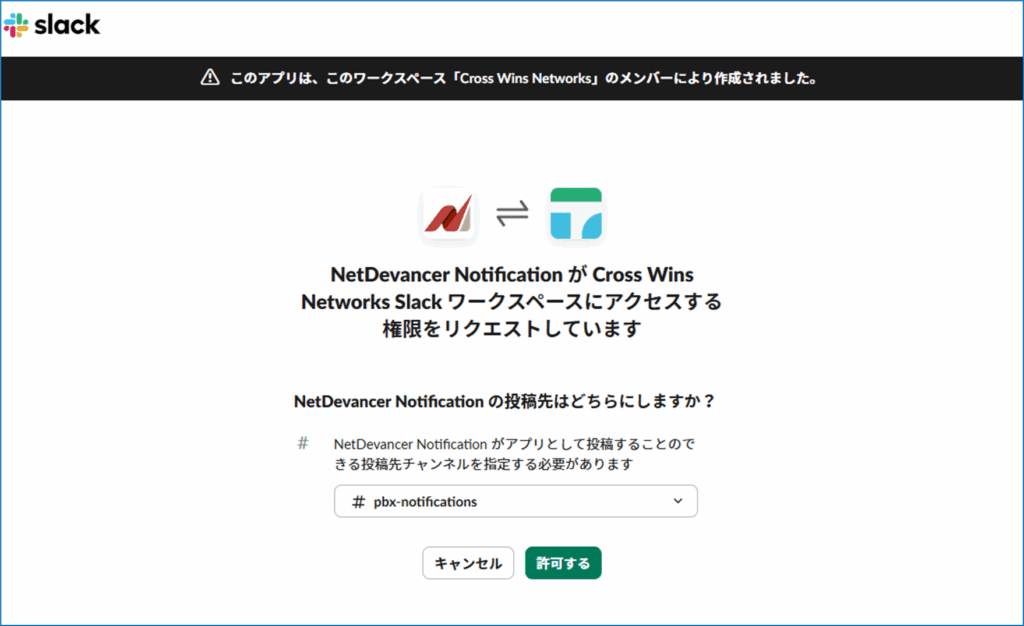Click the permission request heading text
This screenshot has height=626, width=1024.
click(511, 301)
